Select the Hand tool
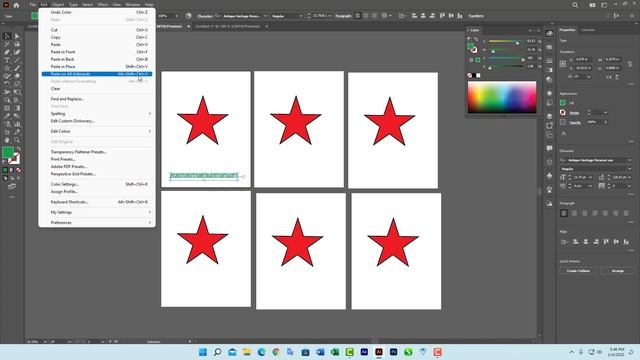The width and height of the screenshot is (640, 360). 7,140
